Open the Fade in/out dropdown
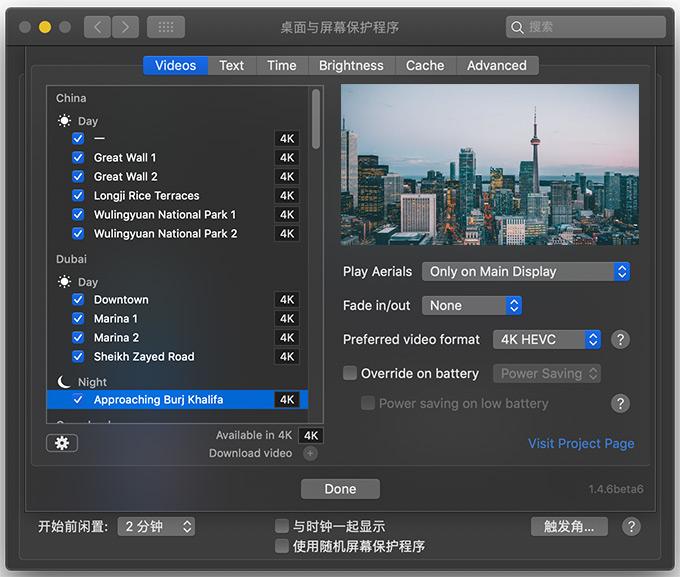The width and height of the screenshot is (680, 577). coord(472,305)
